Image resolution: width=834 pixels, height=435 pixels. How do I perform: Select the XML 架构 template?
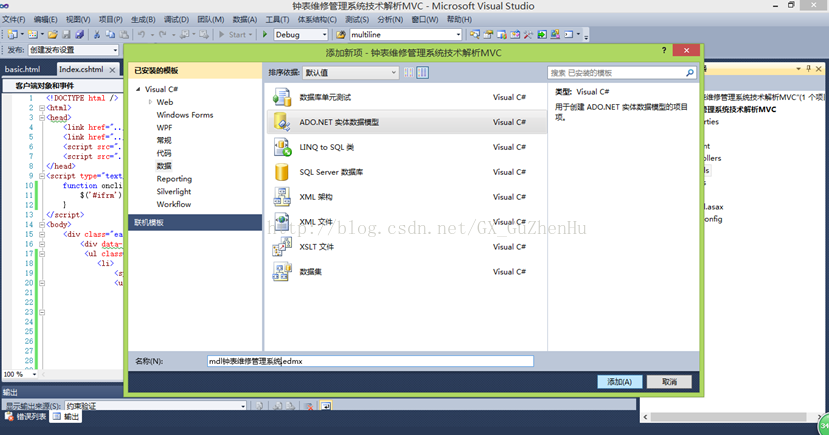click(x=407, y=197)
